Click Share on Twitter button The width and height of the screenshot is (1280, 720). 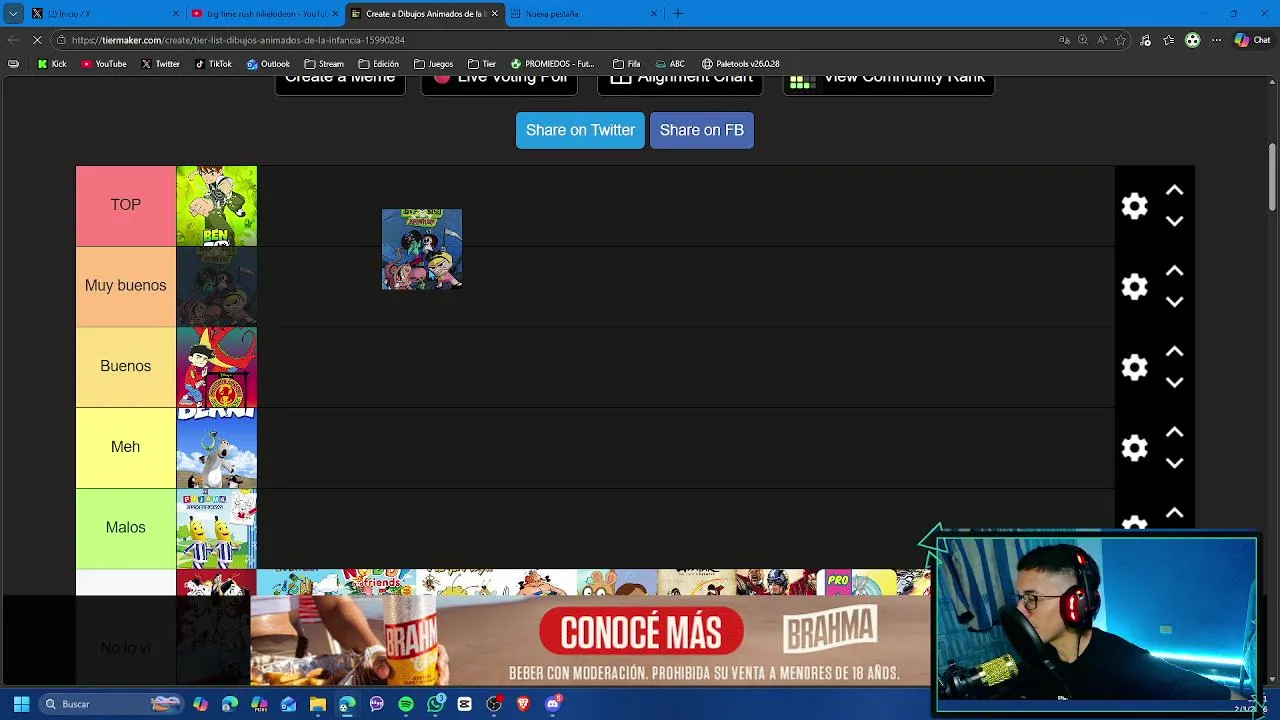point(580,130)
